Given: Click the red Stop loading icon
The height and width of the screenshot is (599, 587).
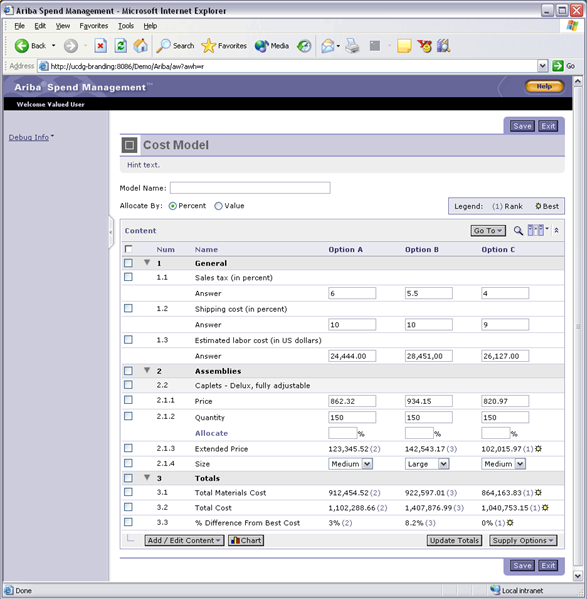Looking at the screenshot, I should pos(100,46).
